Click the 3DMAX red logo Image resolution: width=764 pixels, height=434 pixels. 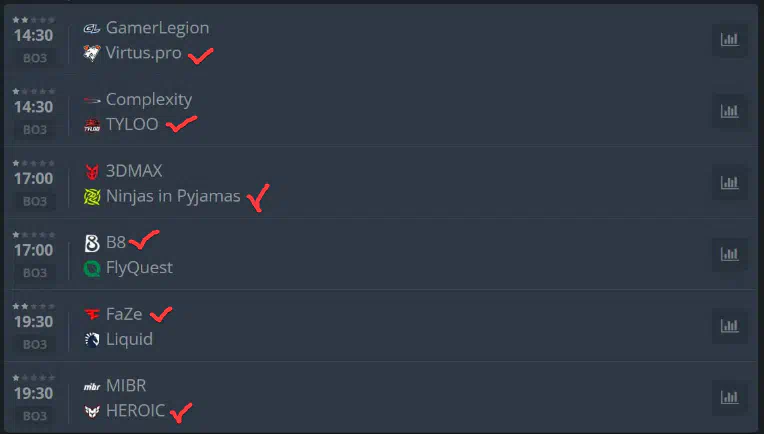click(x=92, y=171)
